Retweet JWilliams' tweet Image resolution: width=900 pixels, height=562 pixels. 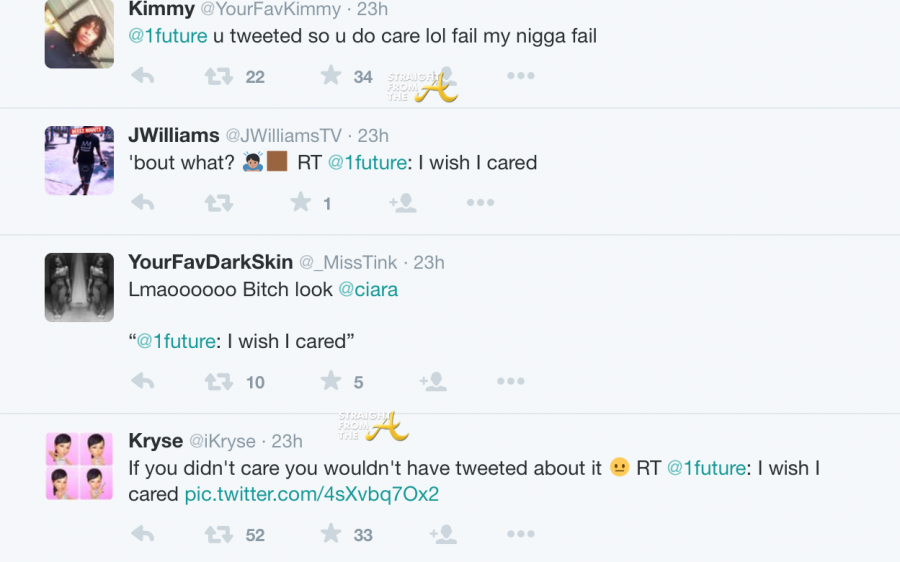pyautogui.click(x=219, y=203)
